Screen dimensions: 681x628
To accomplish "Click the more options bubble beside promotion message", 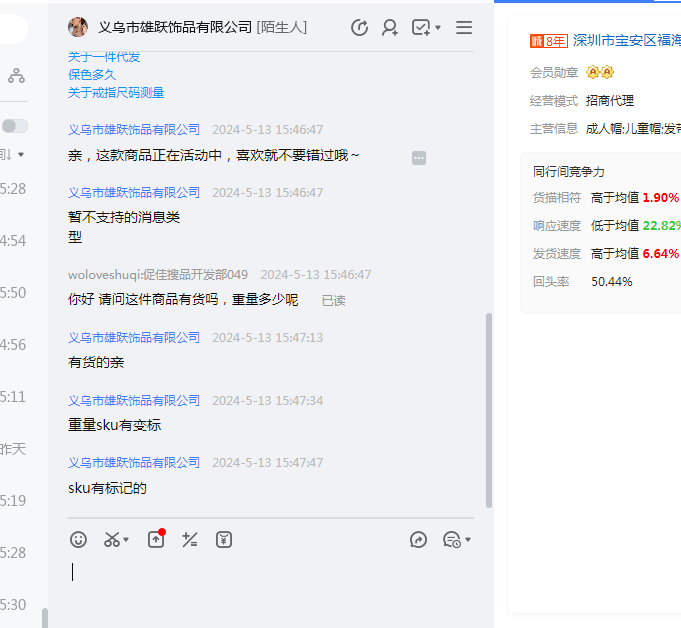I will pos(419,158).
